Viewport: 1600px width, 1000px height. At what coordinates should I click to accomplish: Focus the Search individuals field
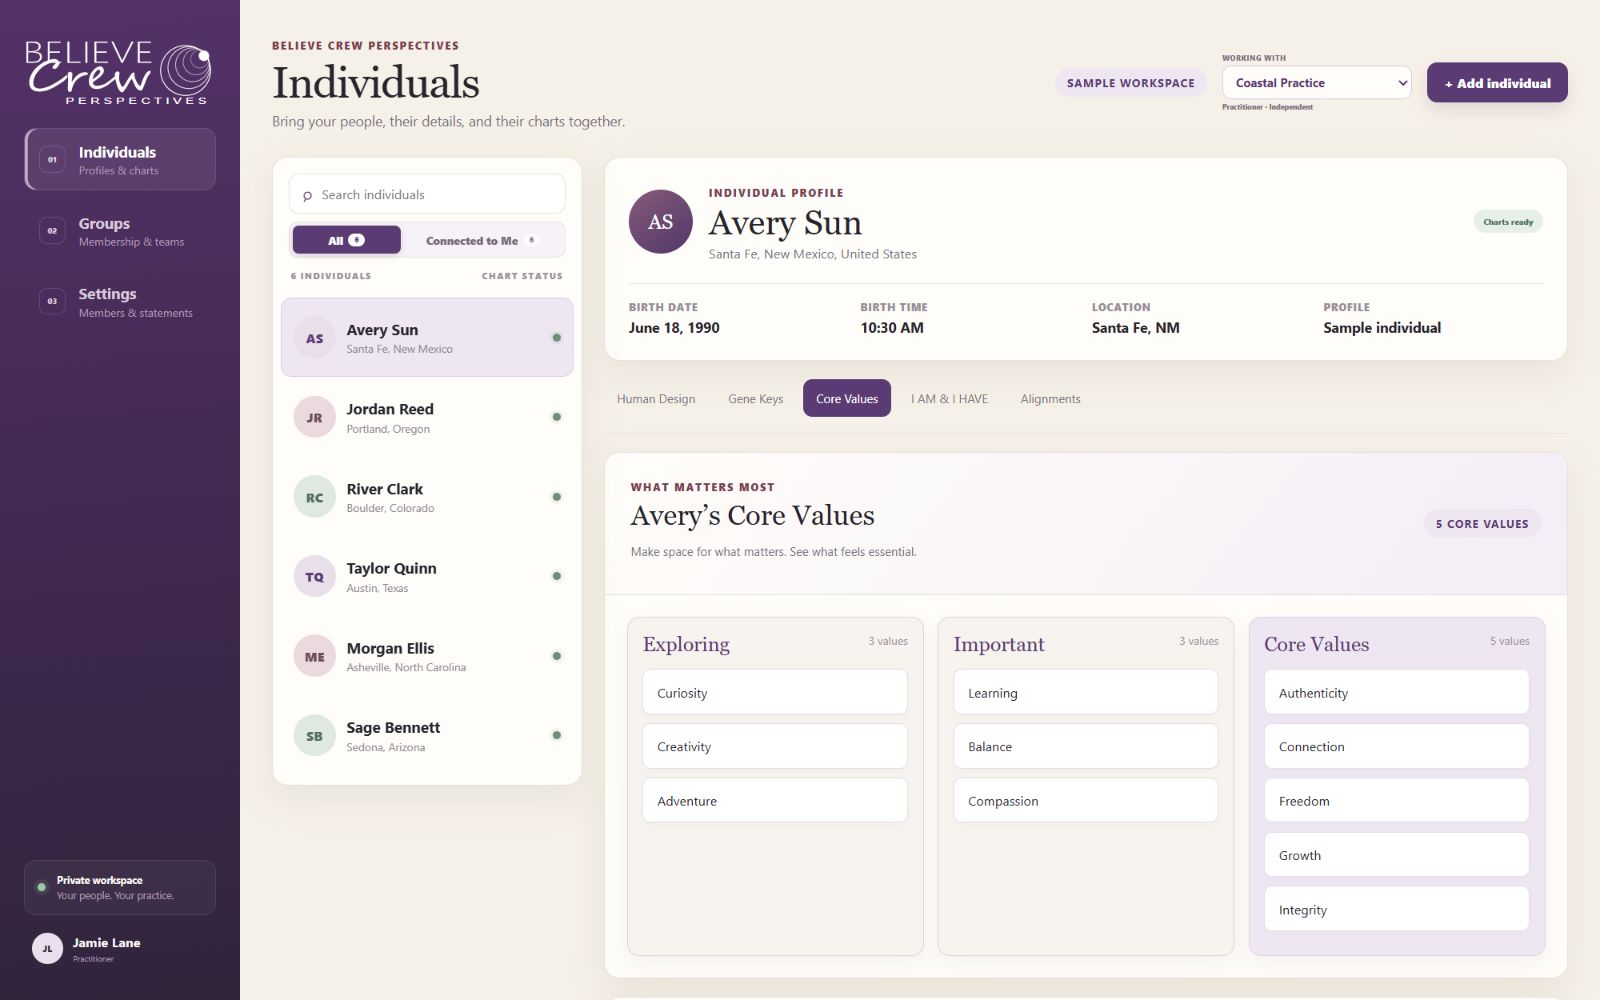coord(427,194)
